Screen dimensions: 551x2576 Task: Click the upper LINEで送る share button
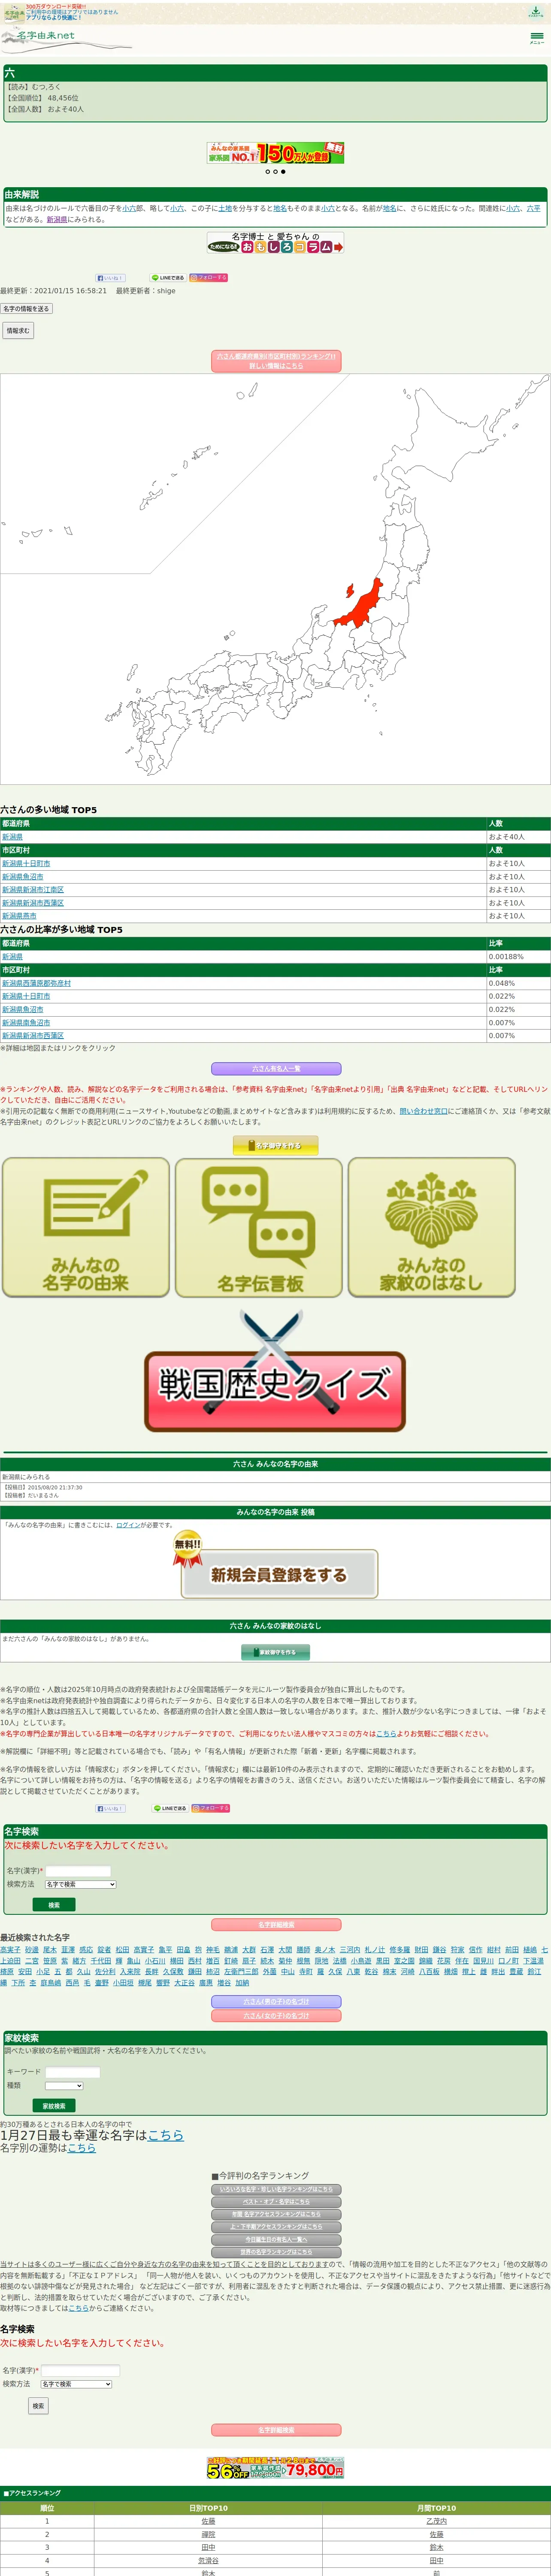168,278
